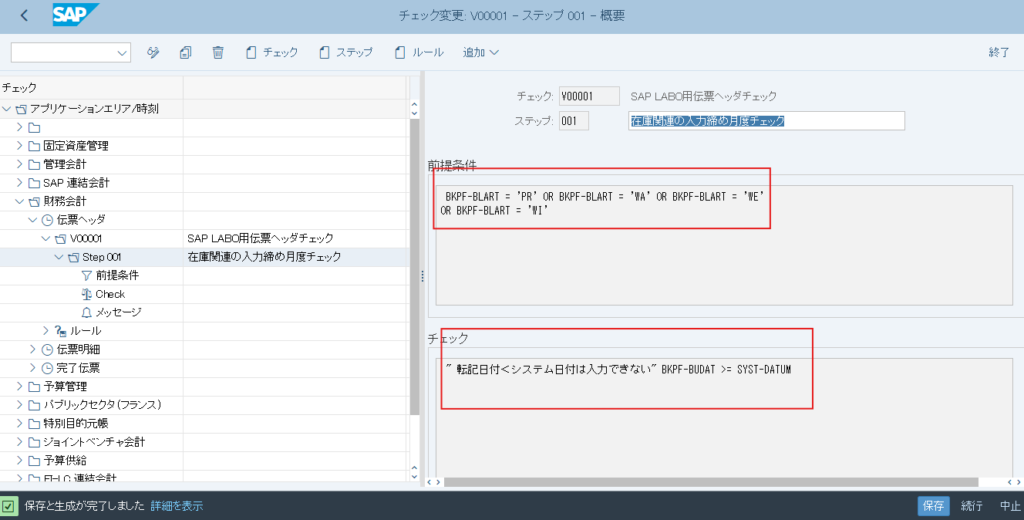Collapse the V00001 node
Image resolution: width=1024 pixels, height=520 pixels.
tap(46, 238)
